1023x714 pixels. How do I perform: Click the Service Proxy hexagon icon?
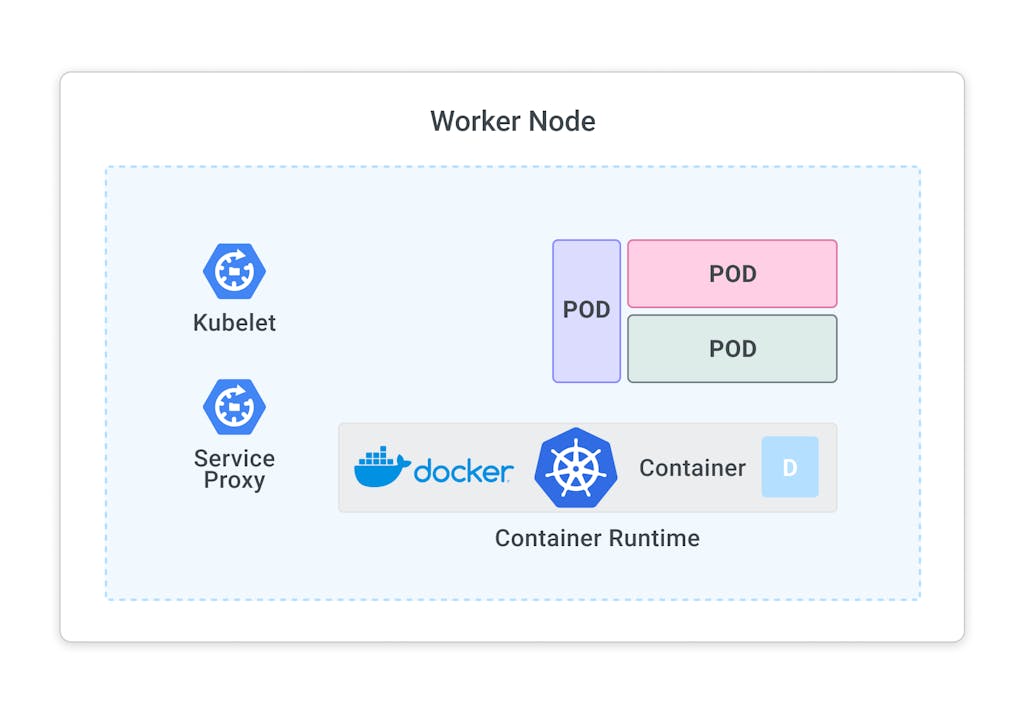pyautogui.click(x=234, y=407)
